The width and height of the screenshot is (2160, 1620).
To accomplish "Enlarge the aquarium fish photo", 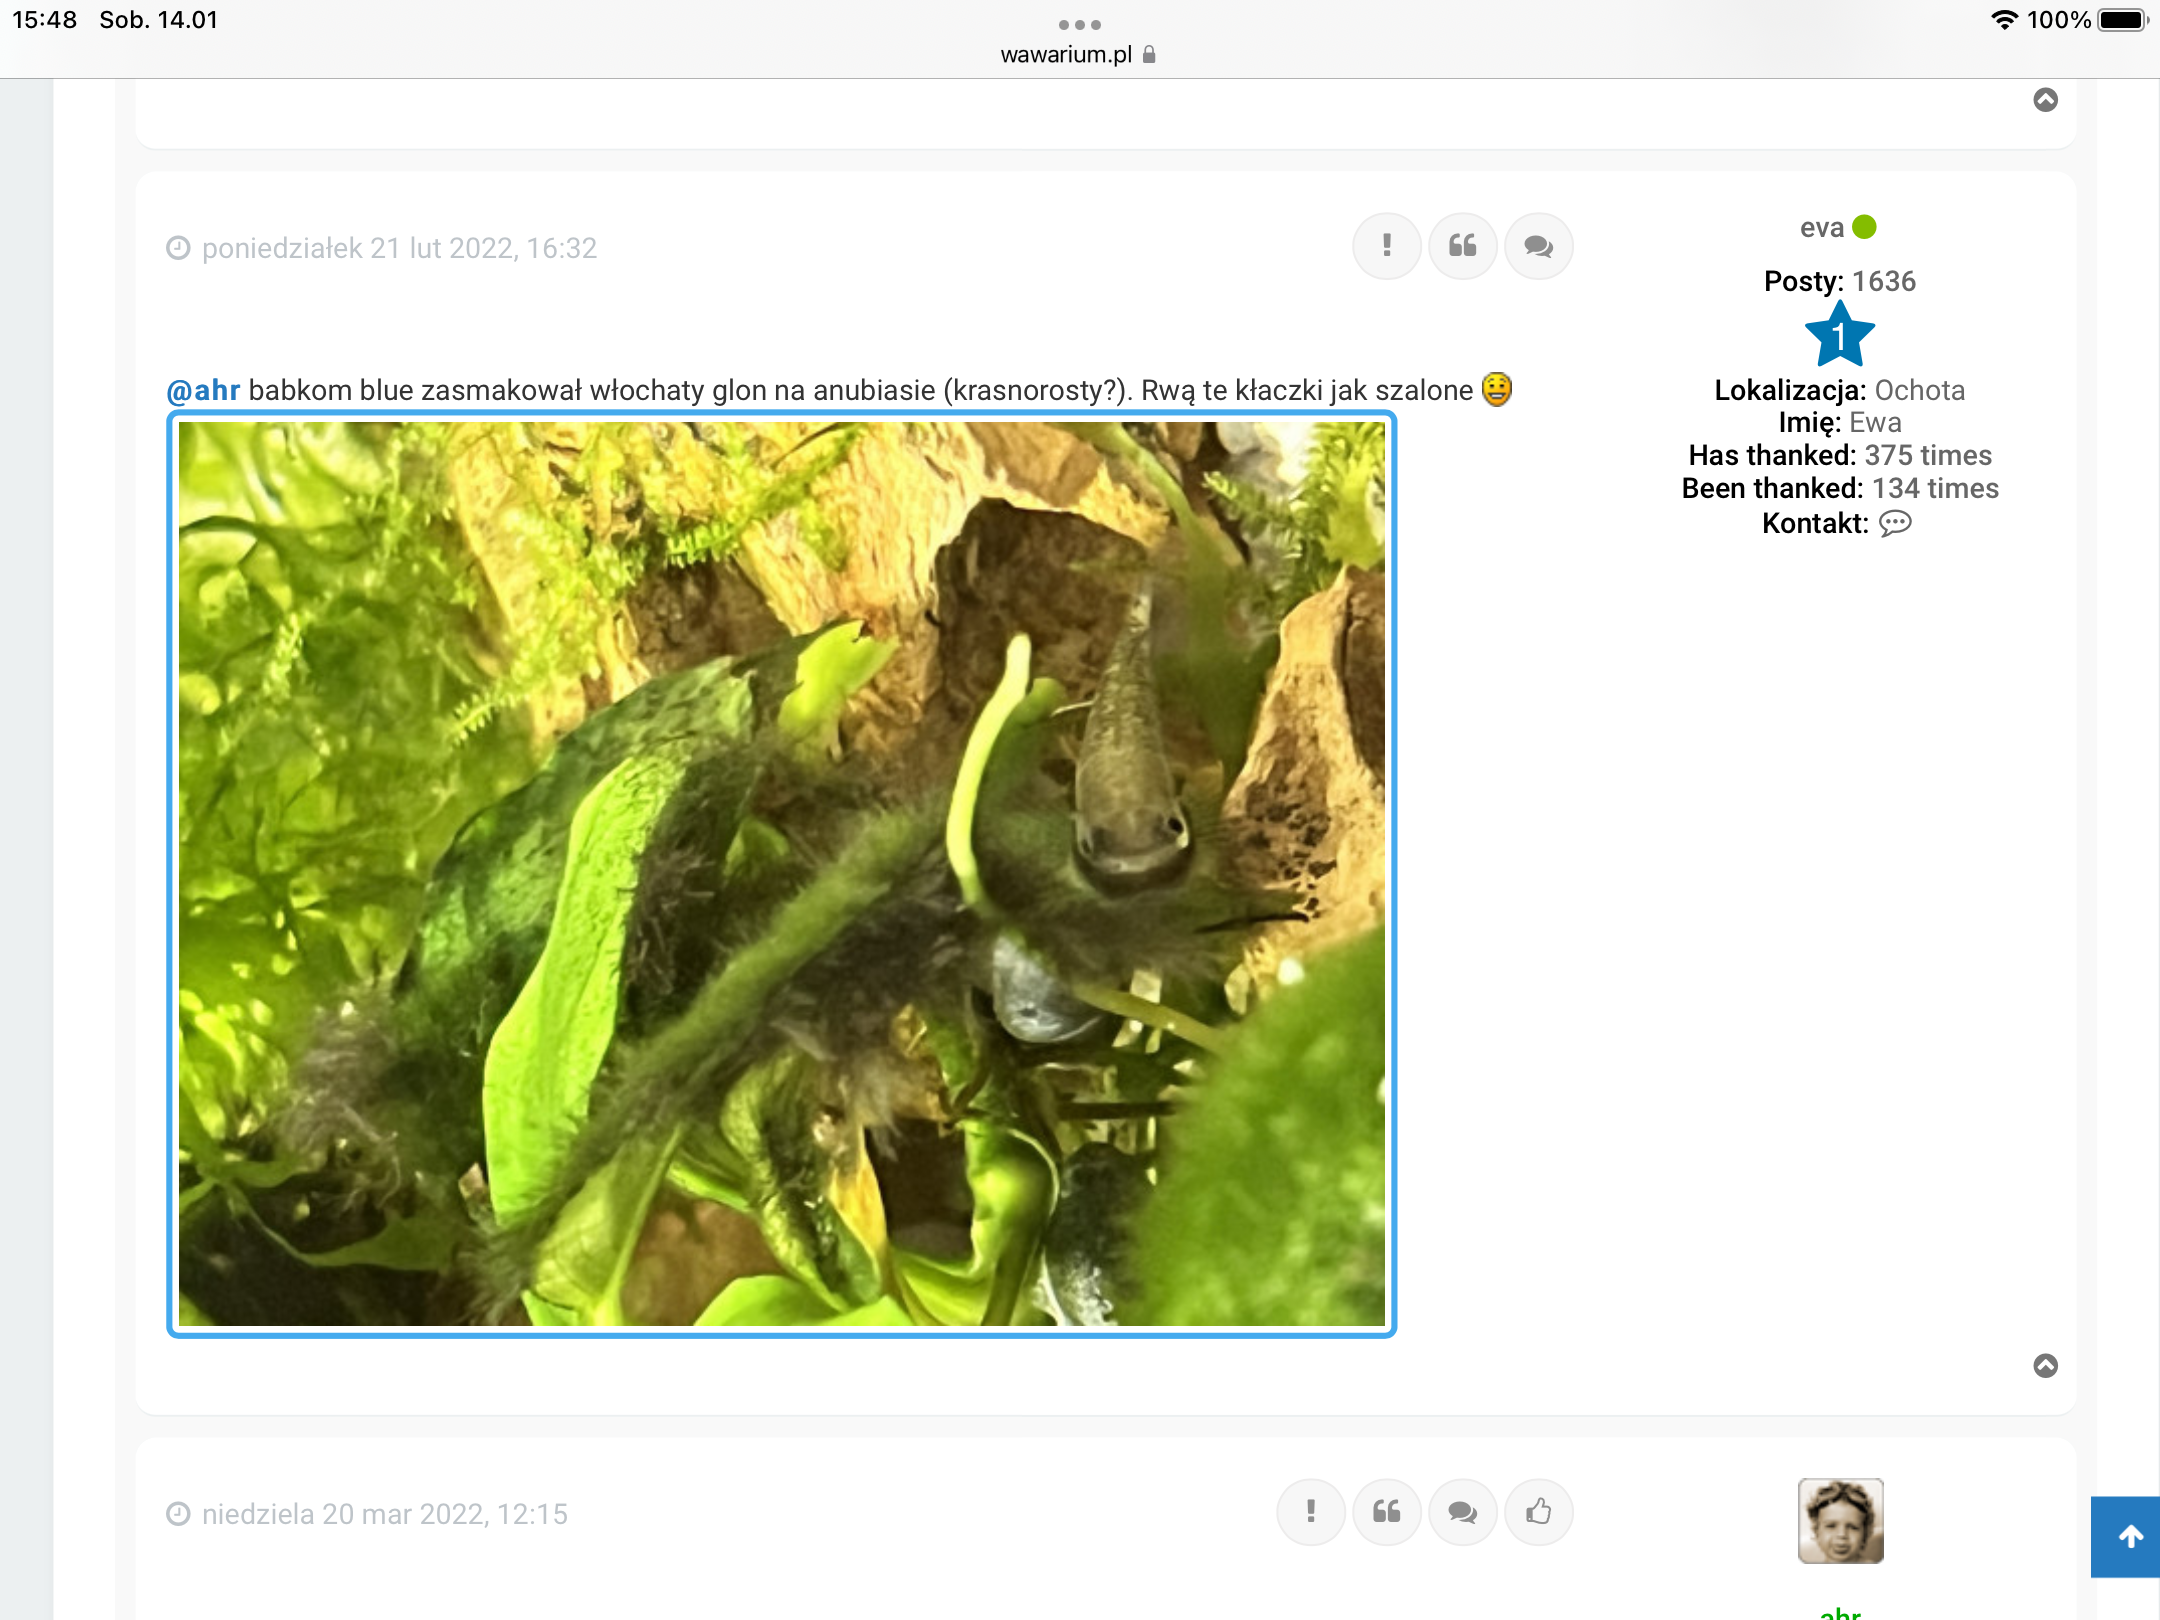I will (x=781, y=874).
